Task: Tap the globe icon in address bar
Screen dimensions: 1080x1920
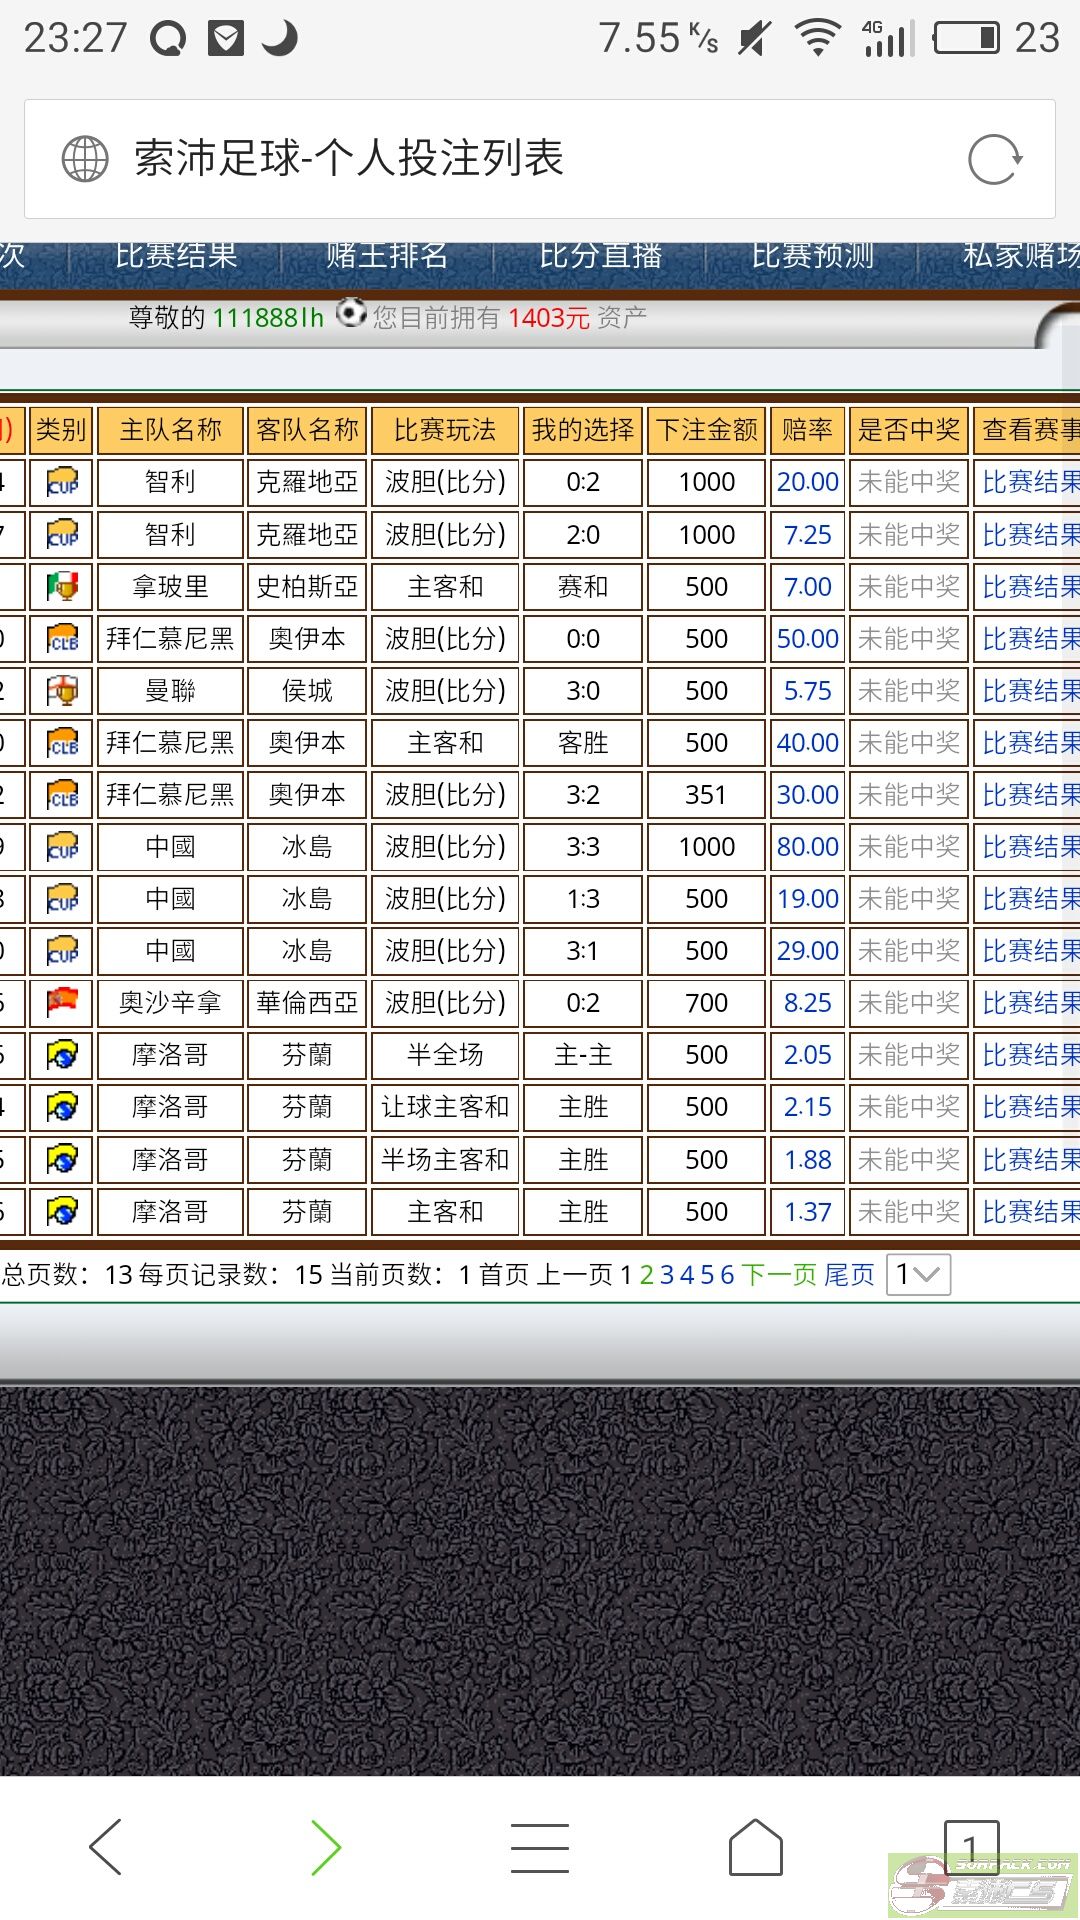Action: [85, 159]
